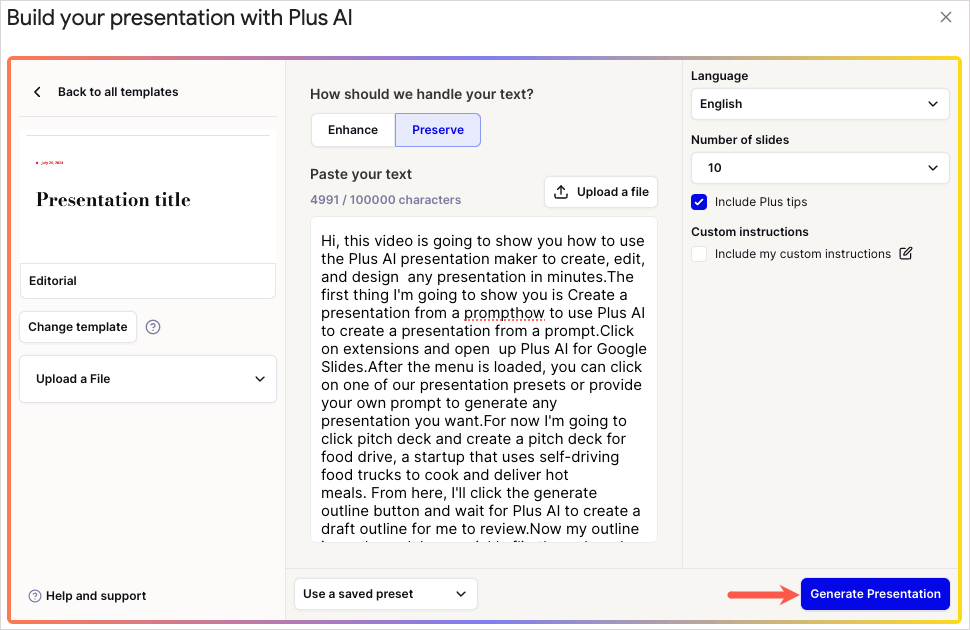Go Back to all templates
The image size is (970, 630).
coord(118,92)
